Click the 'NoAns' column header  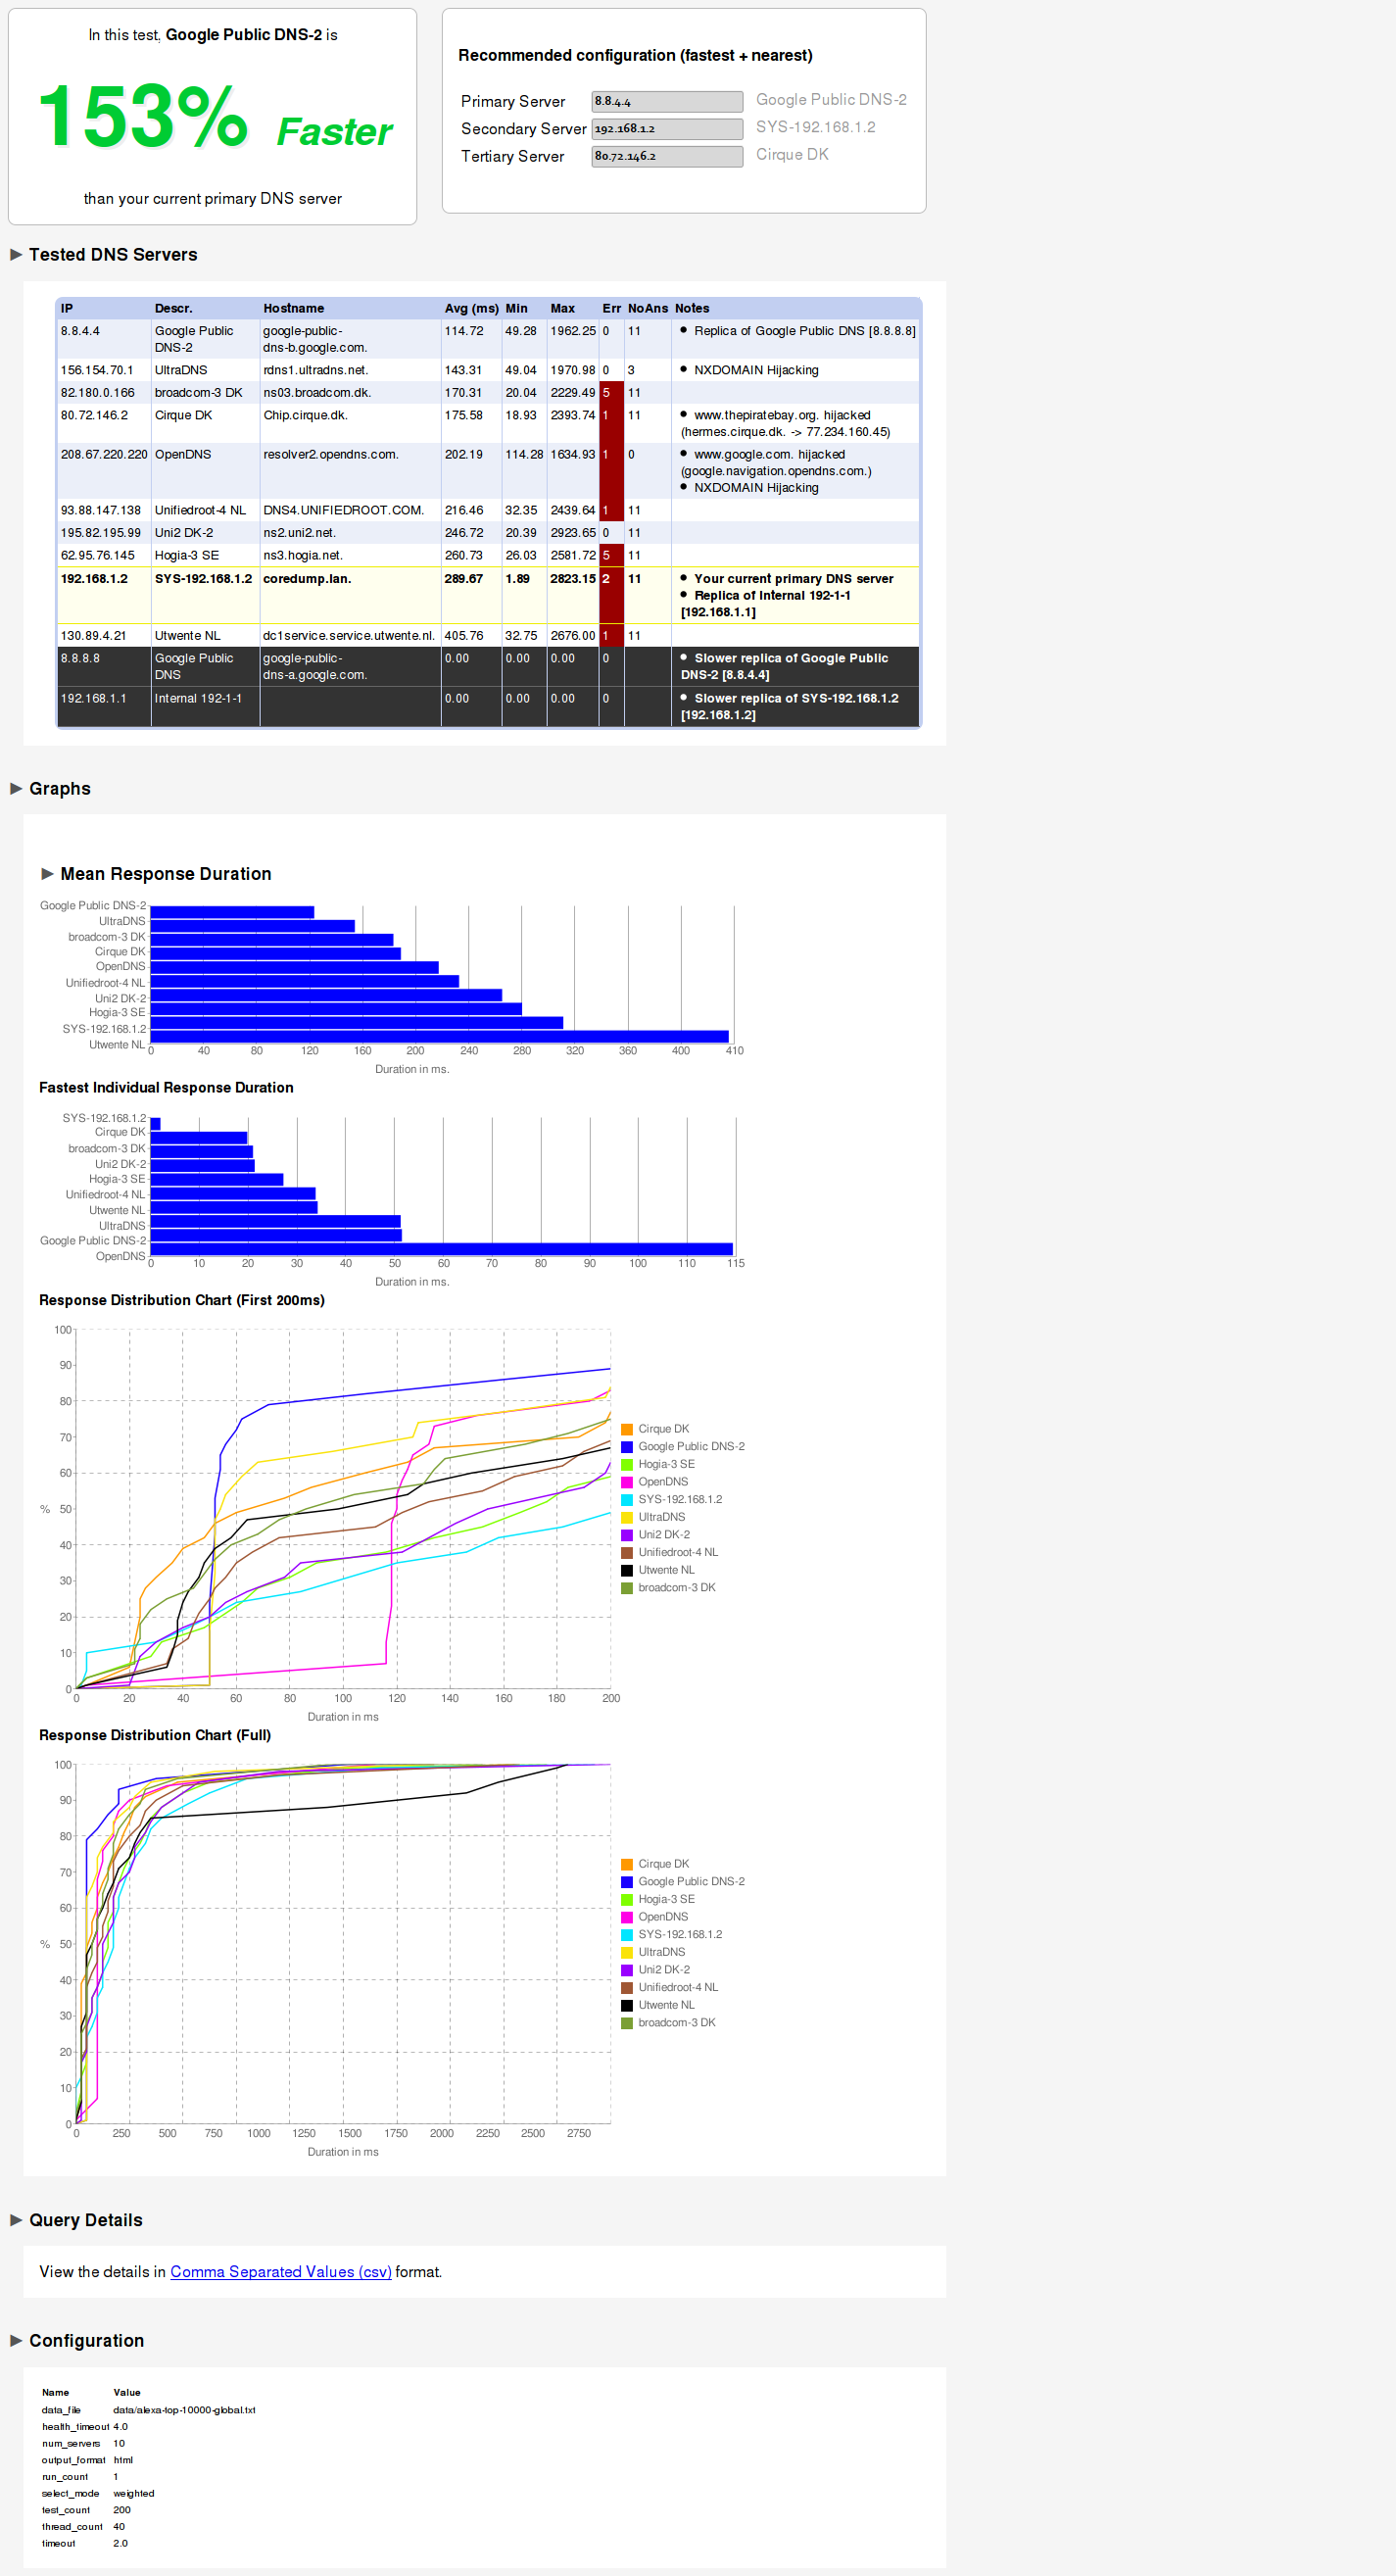tap(648, 309)
